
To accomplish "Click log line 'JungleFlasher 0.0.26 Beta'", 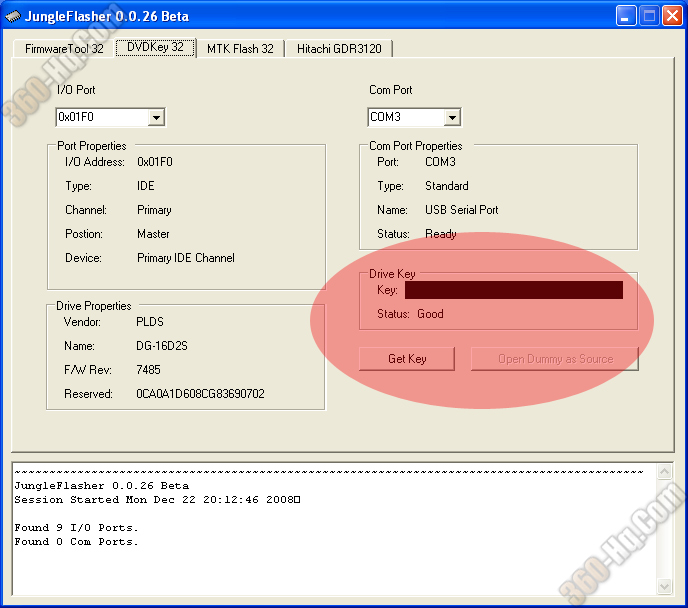I will [101, 486].
